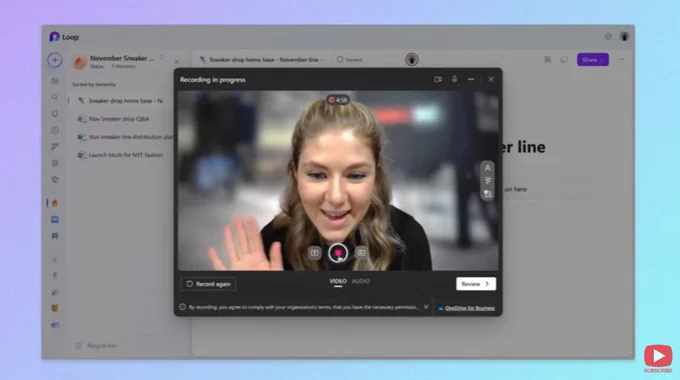
Task: Click 'Sorted by hierarchy' label
Action: pyautogui.click(x=94, y=85)
